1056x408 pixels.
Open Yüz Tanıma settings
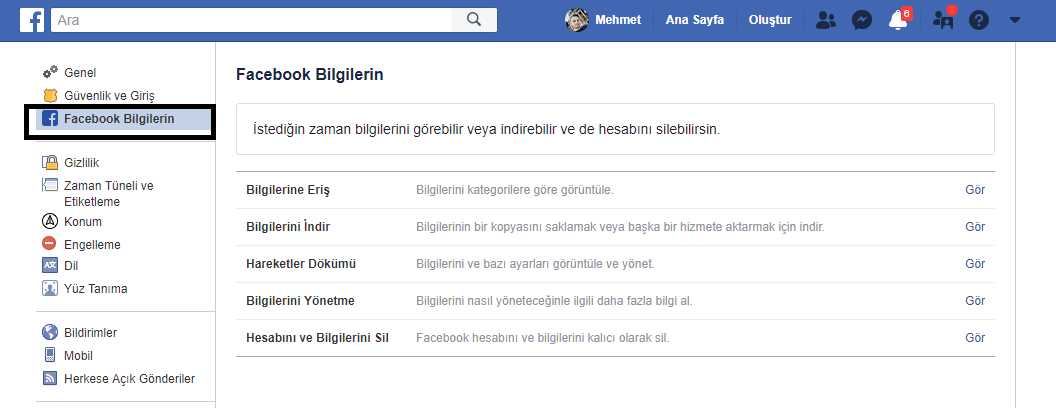[x=96, y=288]
